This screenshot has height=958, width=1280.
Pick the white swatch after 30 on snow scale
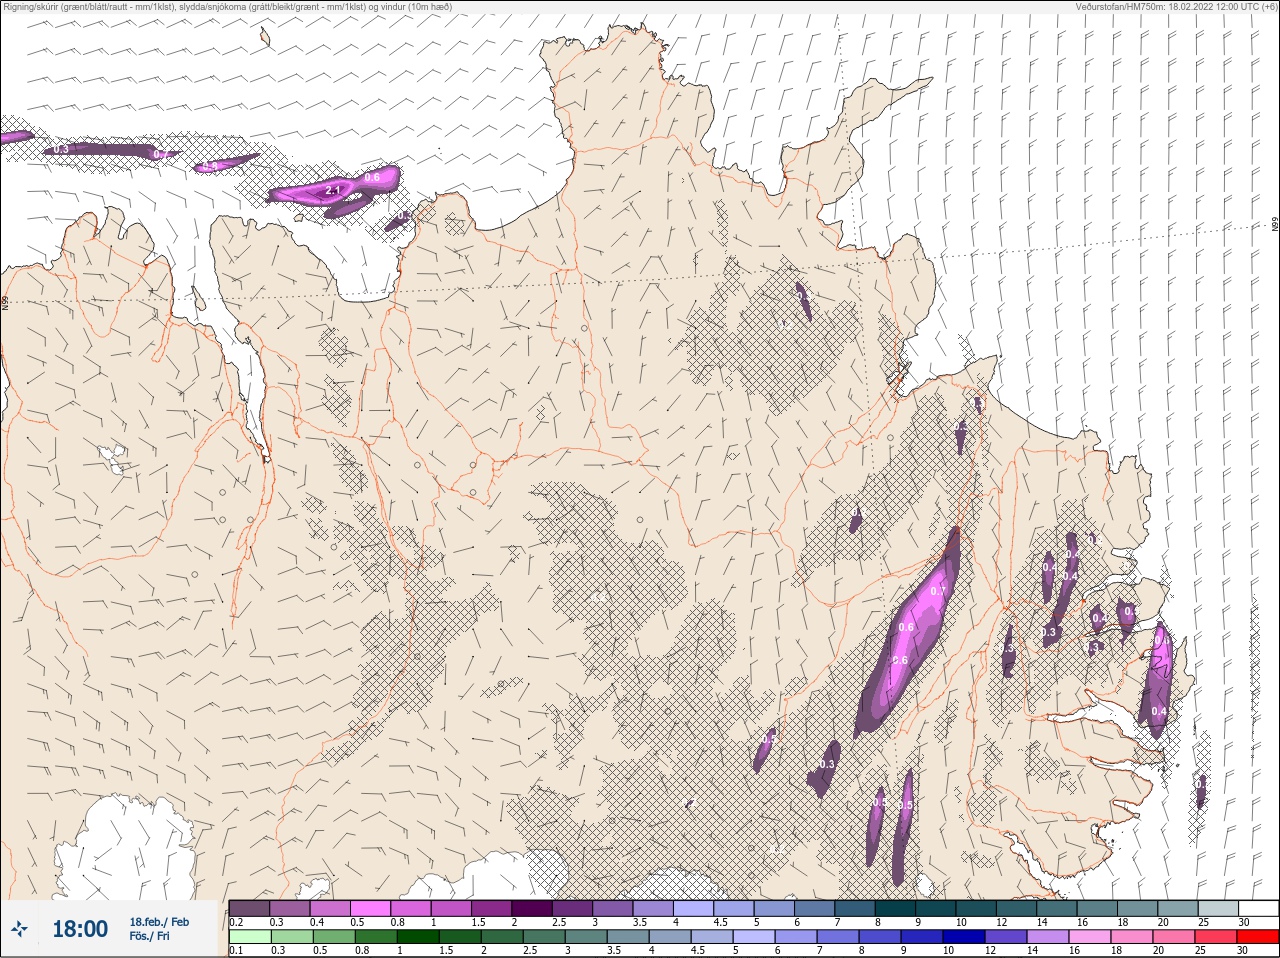pyautogui.click(x=1259, y=908)
